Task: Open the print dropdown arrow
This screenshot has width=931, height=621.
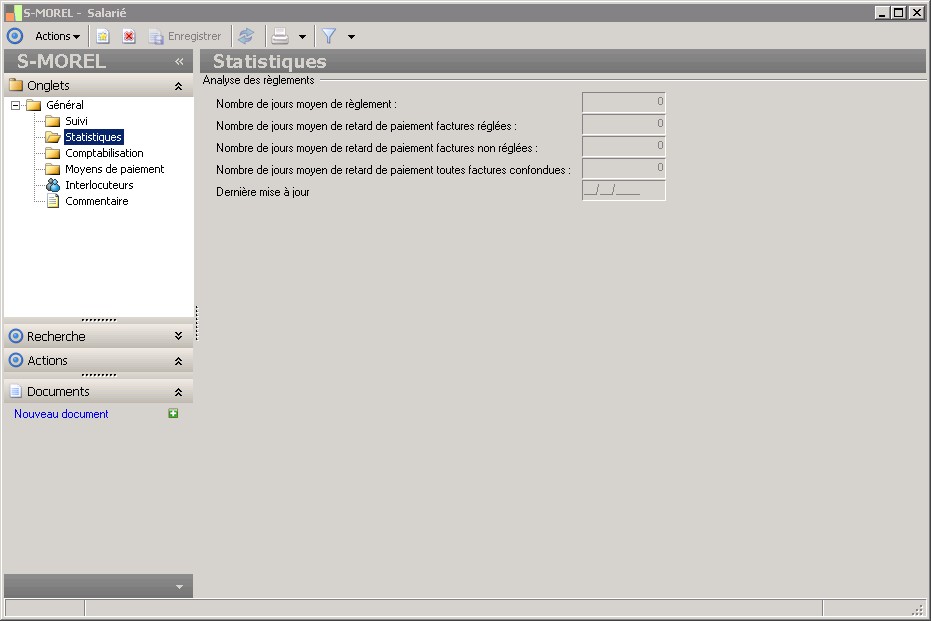Action: coord(302,37)
